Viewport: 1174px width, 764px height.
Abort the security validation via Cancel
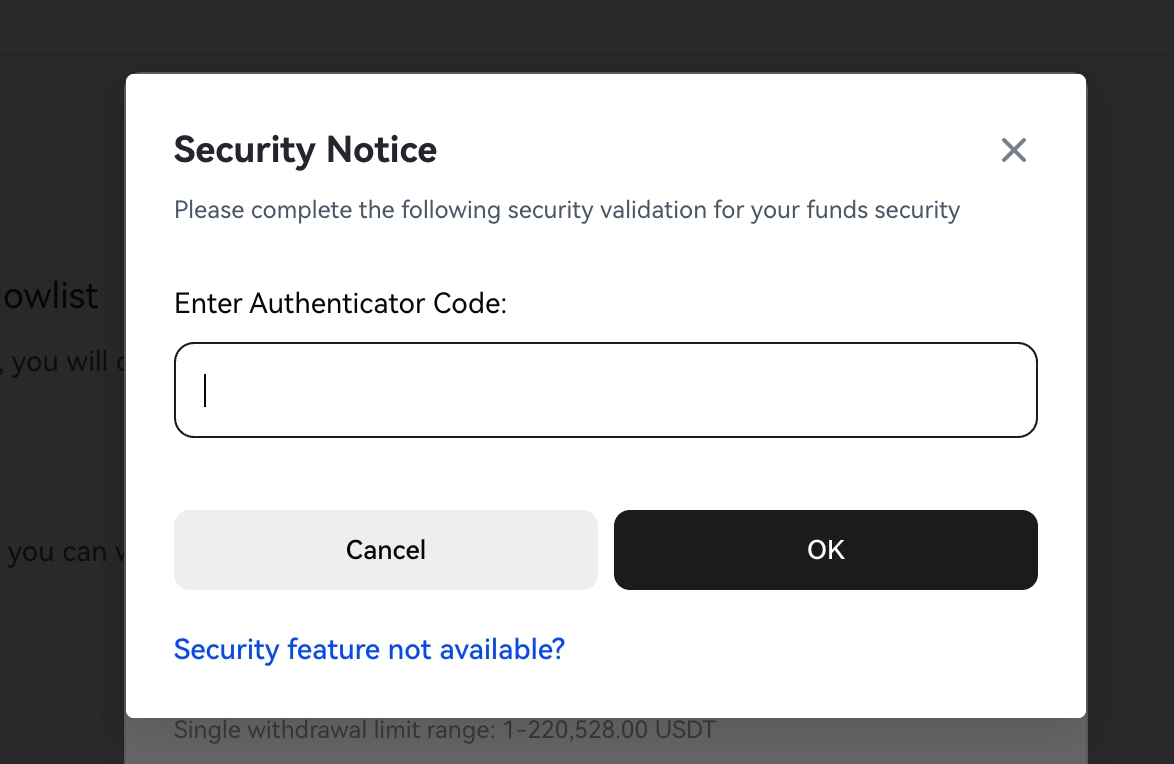tap(385, 550)
